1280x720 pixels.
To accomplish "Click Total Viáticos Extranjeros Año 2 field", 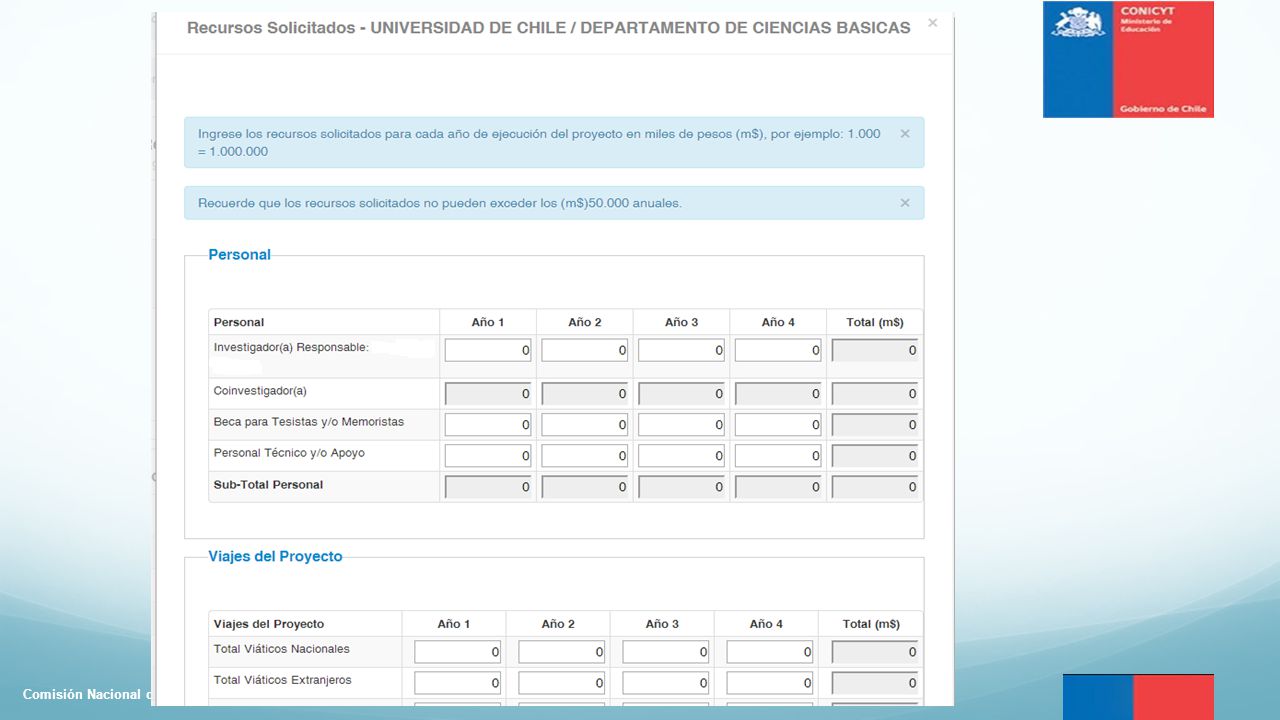I will [562, 683].
